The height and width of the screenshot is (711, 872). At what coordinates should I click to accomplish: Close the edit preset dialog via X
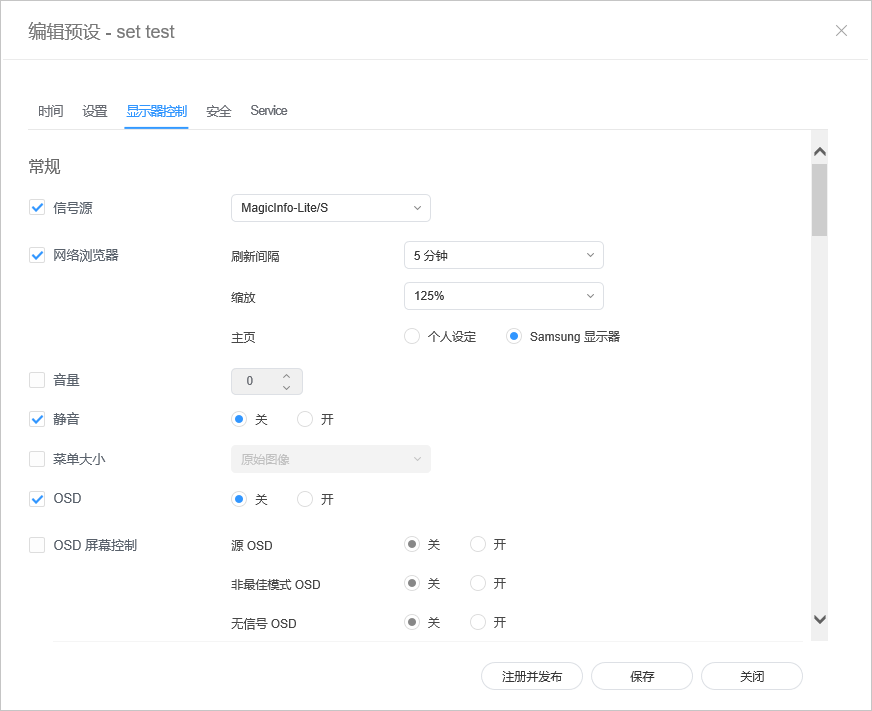[x=841, y=31]
